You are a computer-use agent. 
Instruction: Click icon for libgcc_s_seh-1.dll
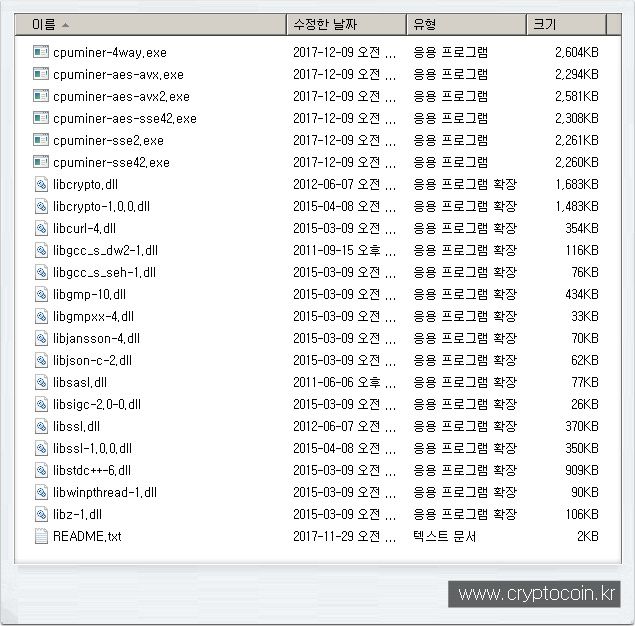coord(41,272)
